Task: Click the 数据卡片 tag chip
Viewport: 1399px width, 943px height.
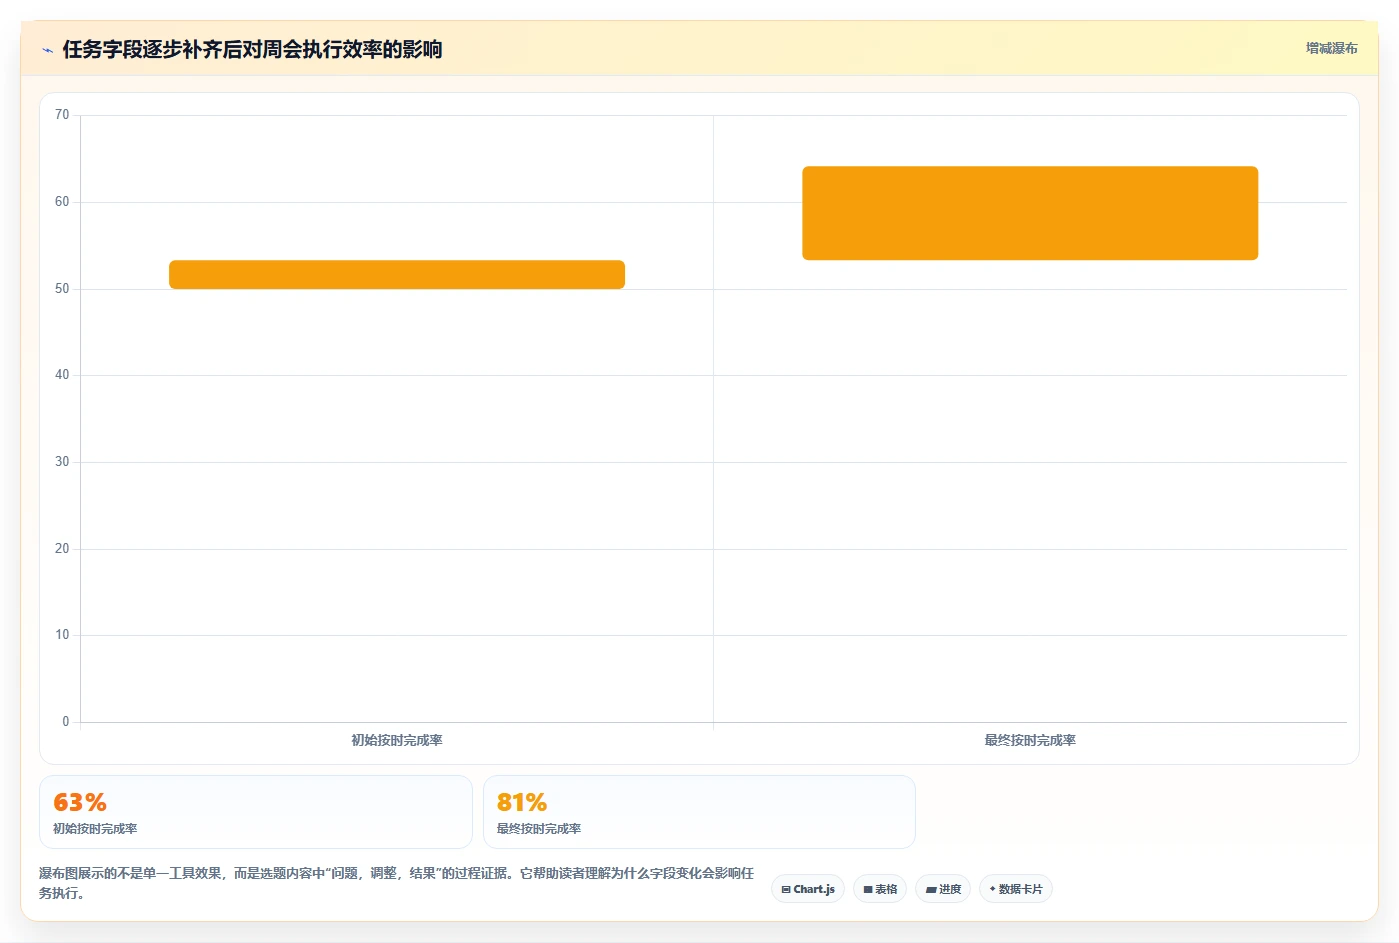Action: pos(1016,889)
